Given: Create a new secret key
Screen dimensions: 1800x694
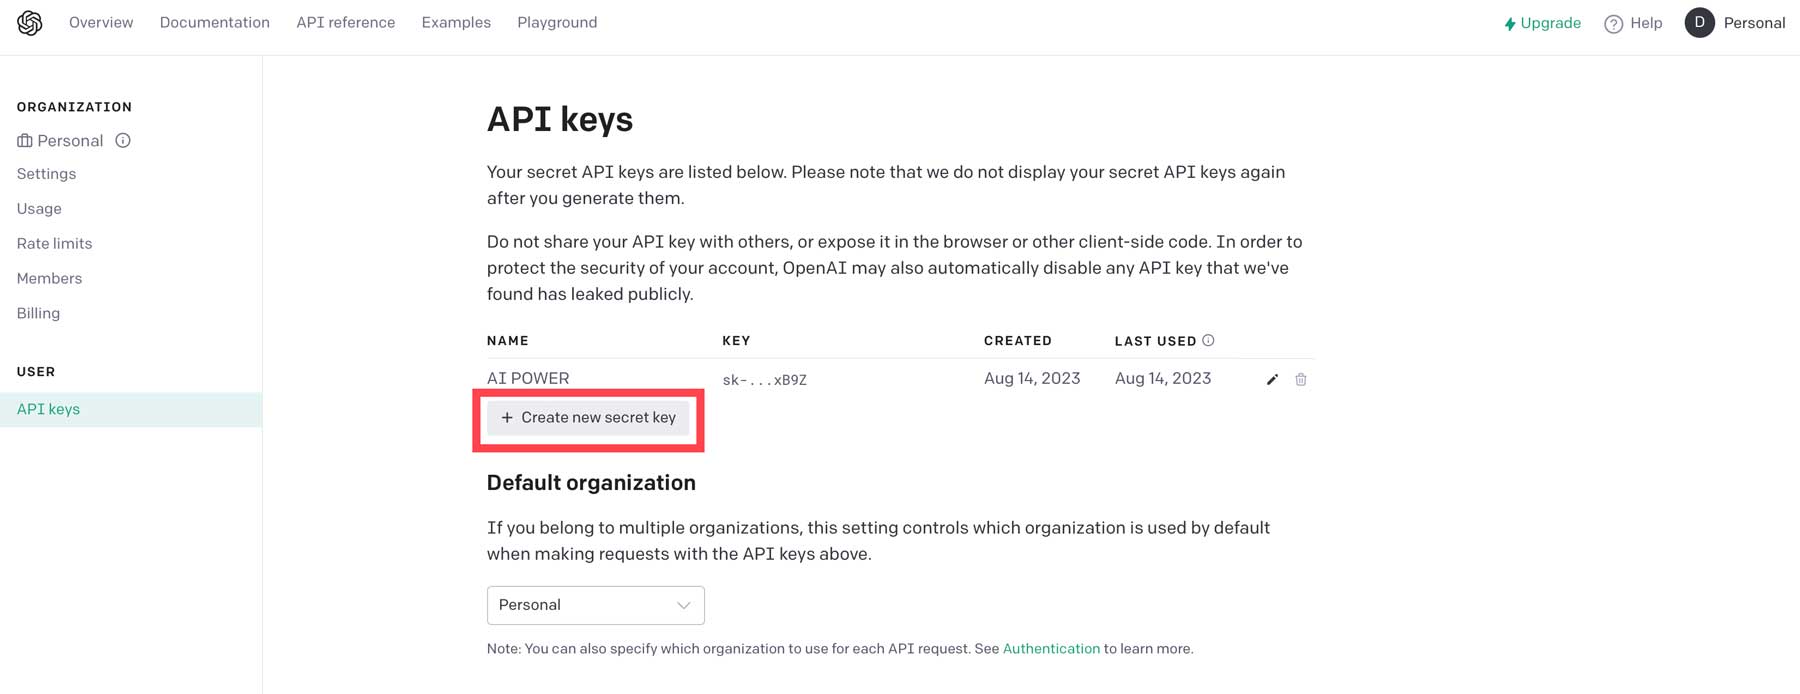Looking at the screenshot, I should coord(588,417).
